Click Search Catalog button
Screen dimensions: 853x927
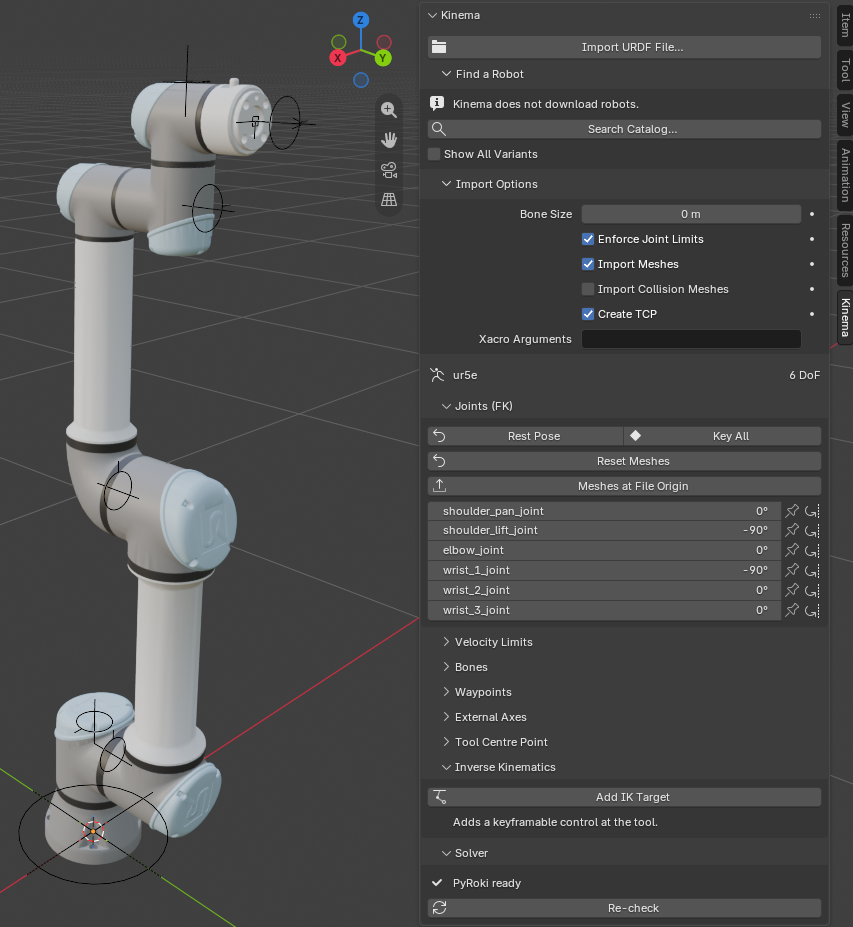624,129
